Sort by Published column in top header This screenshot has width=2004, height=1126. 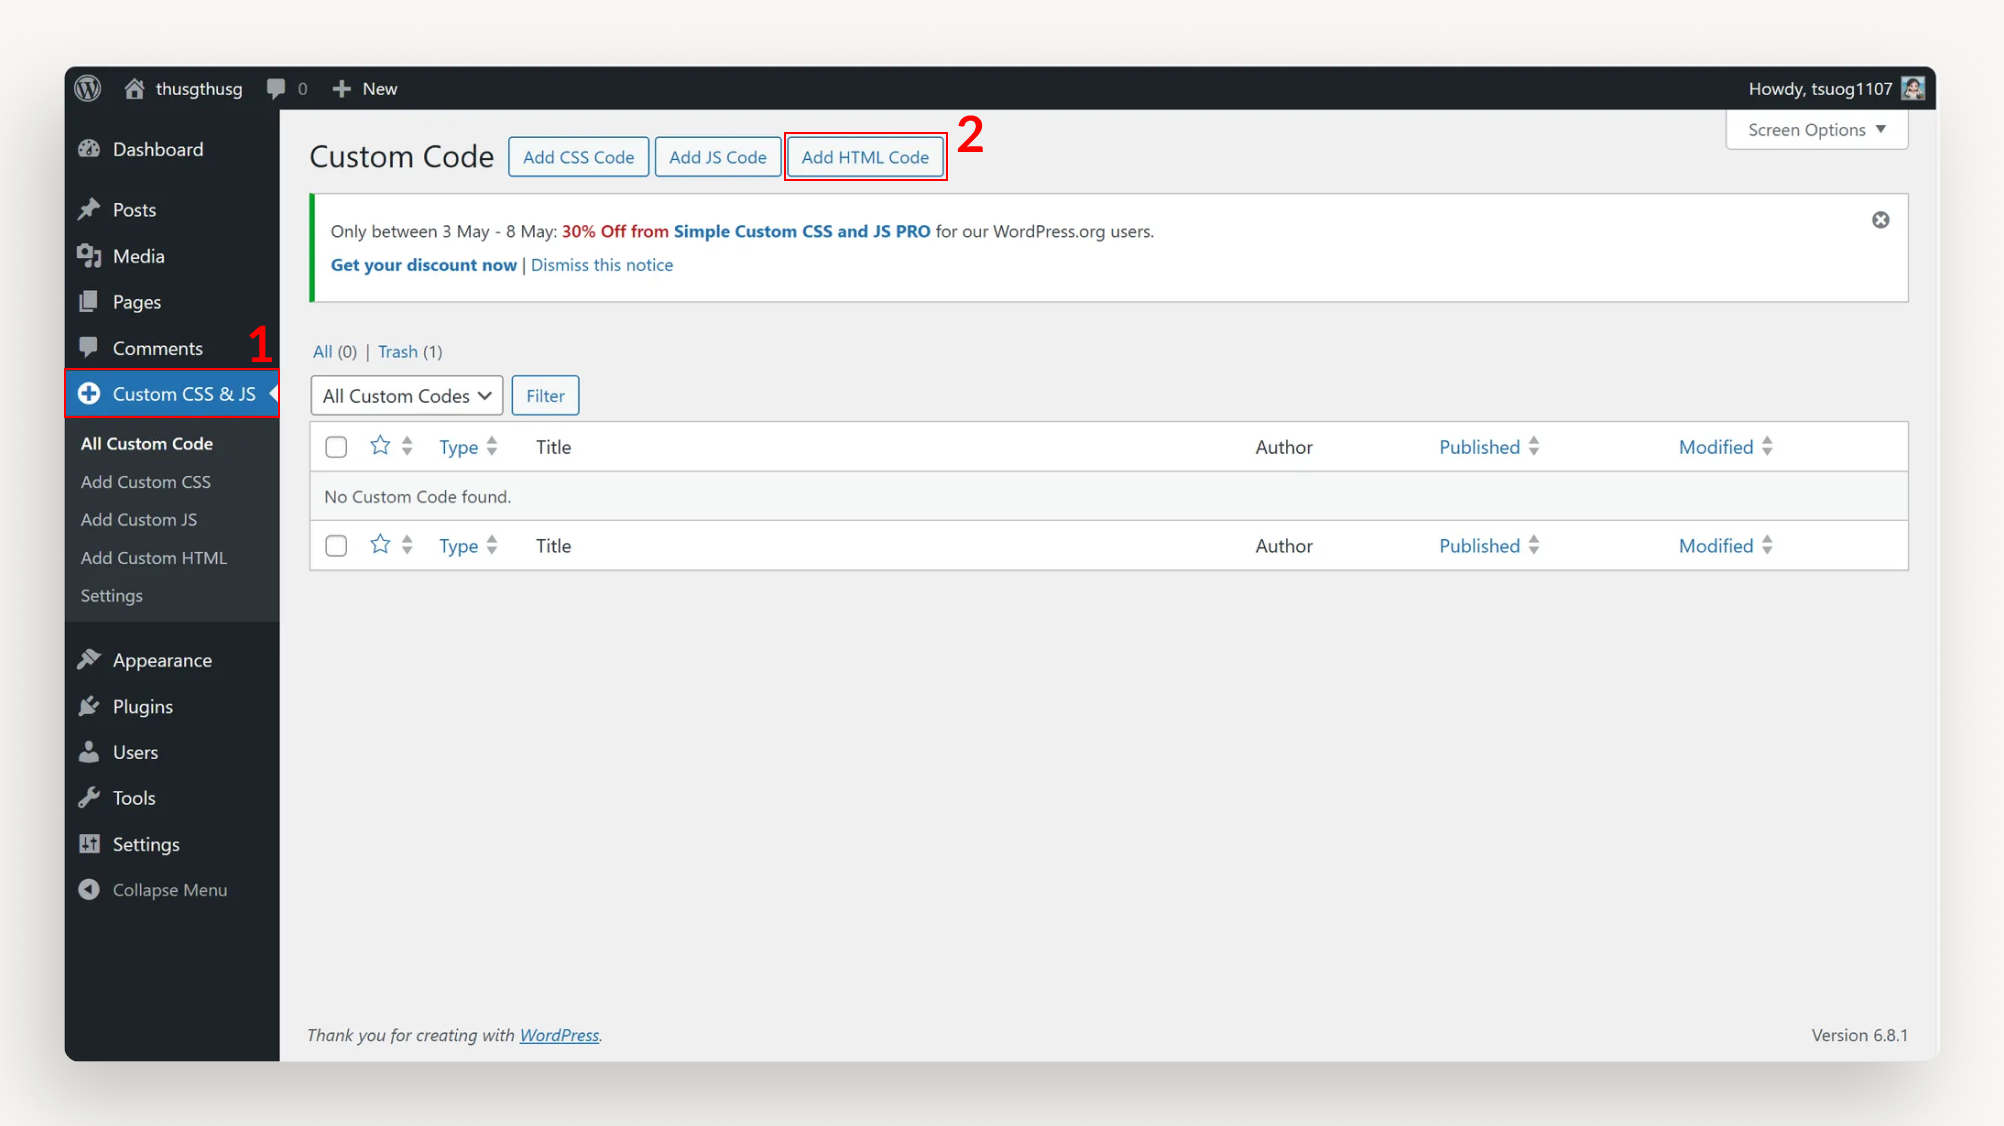click(x=1479, y=447)
